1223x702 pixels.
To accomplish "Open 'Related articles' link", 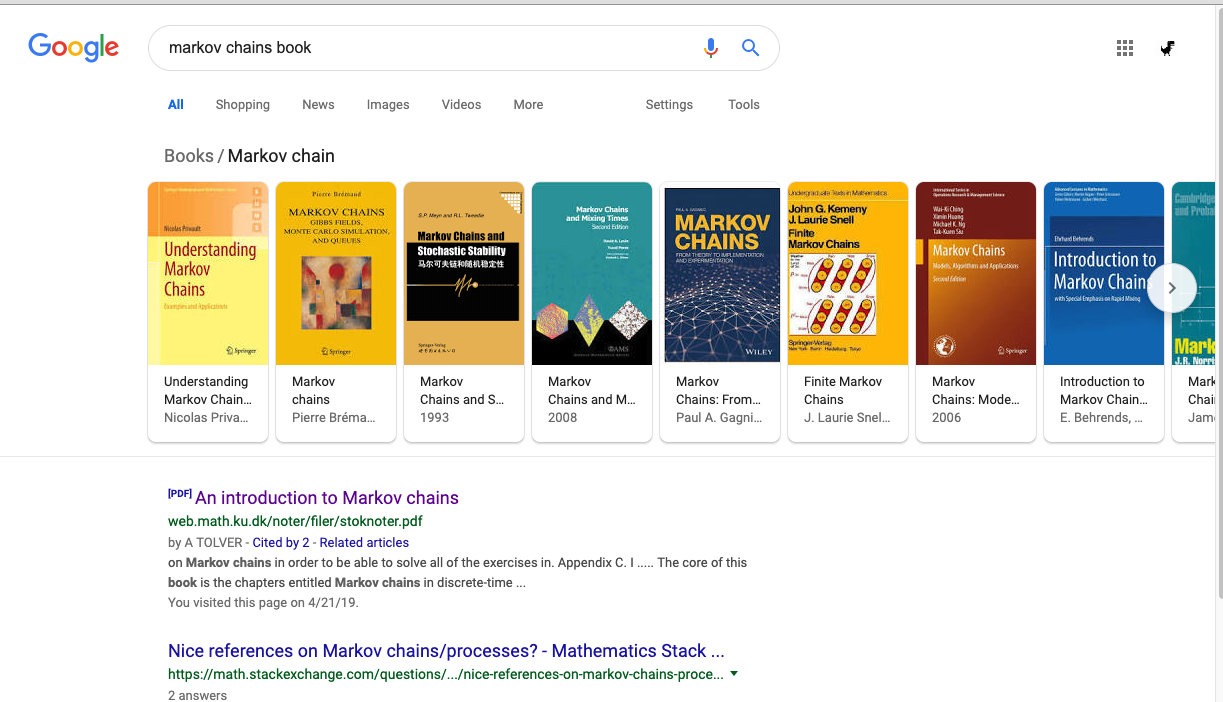I will pos(364,542).
